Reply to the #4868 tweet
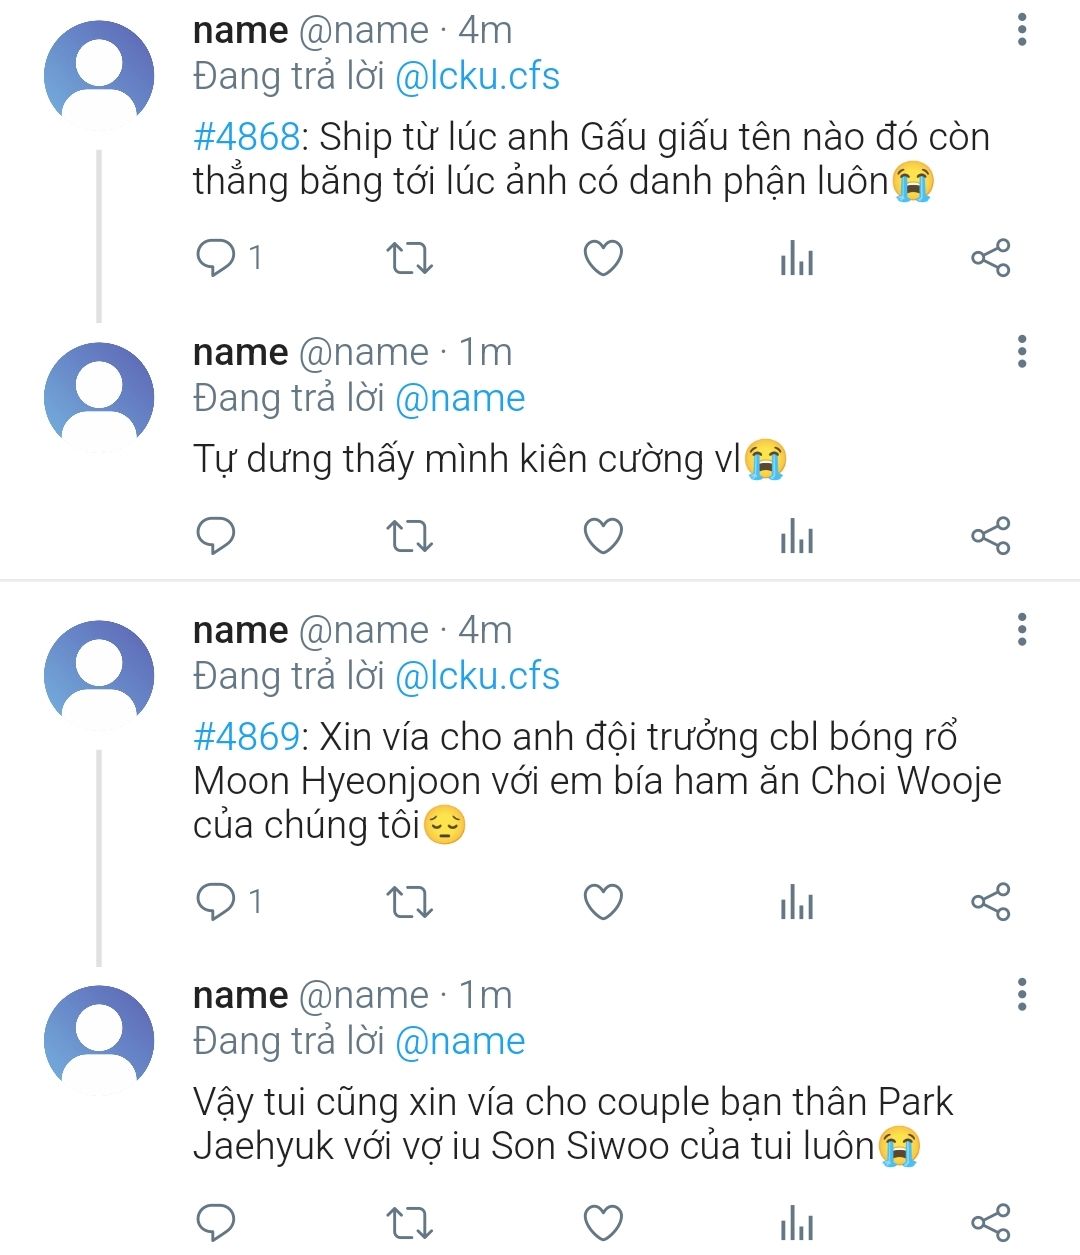 (216, 258)
